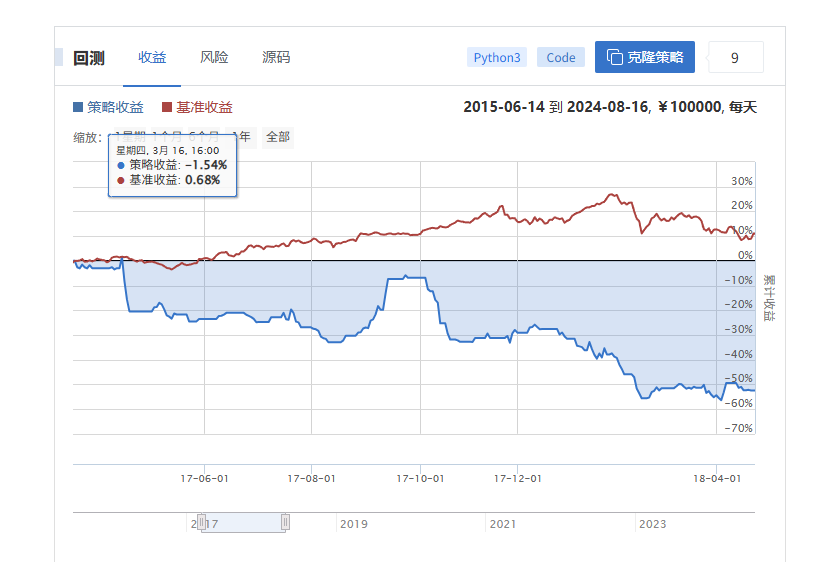The image size is (832, 562).
Task: Set zoom range to 1年
Action: (242, 137)
